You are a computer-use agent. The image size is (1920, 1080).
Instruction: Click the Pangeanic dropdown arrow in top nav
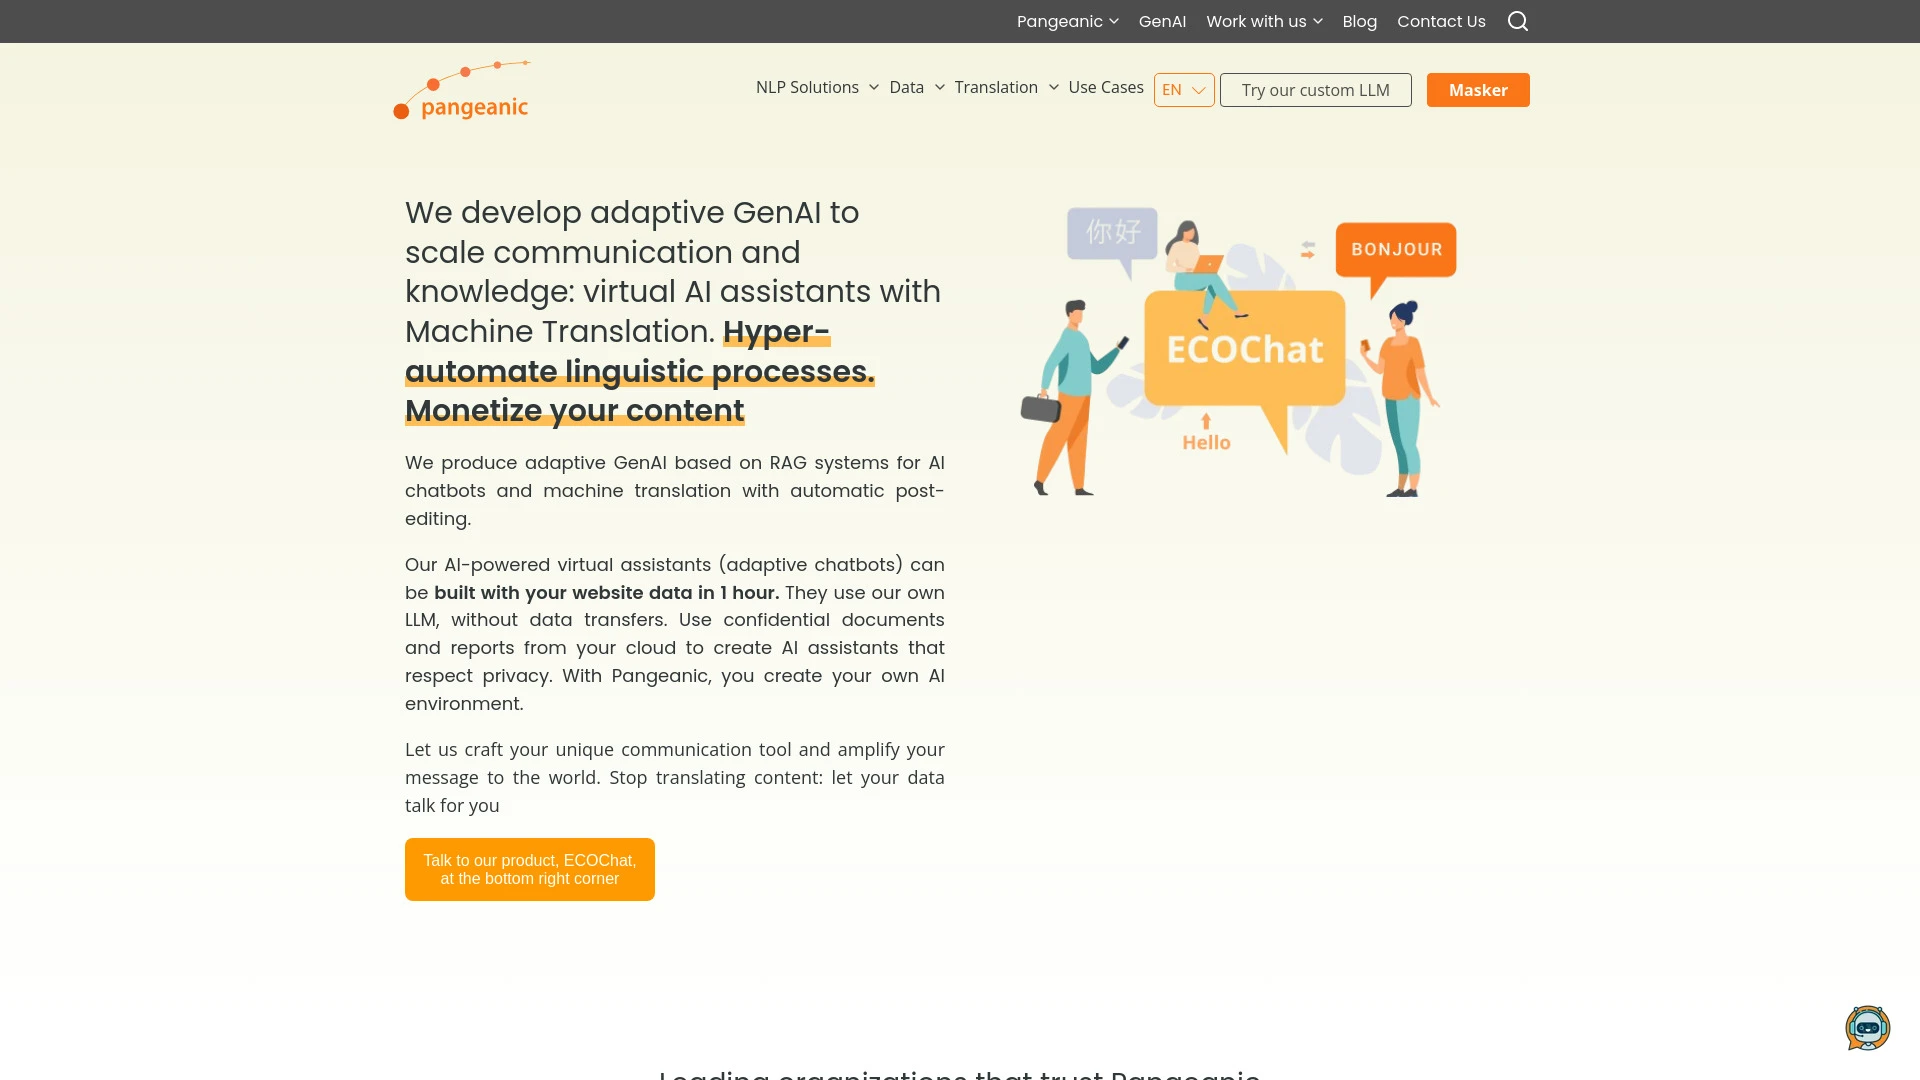[x=1114, y=21]
